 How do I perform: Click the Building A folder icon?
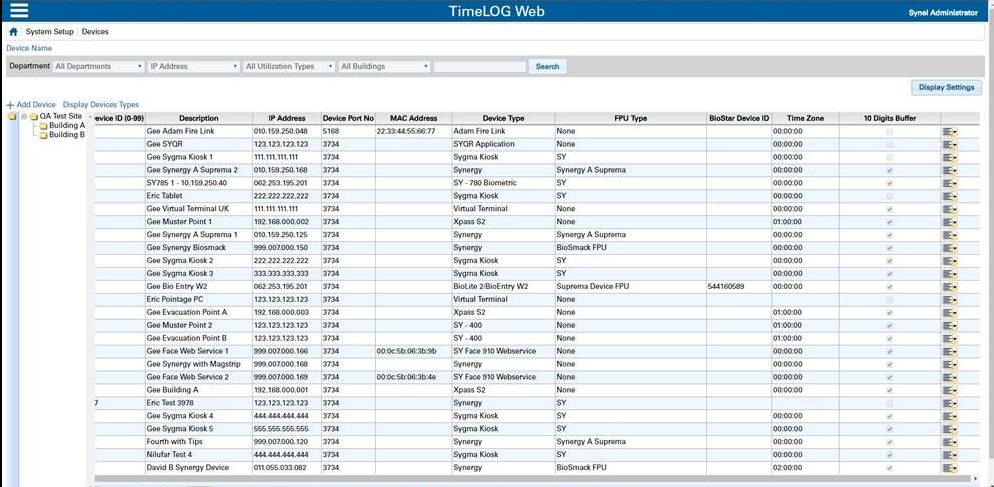[43, 126]
